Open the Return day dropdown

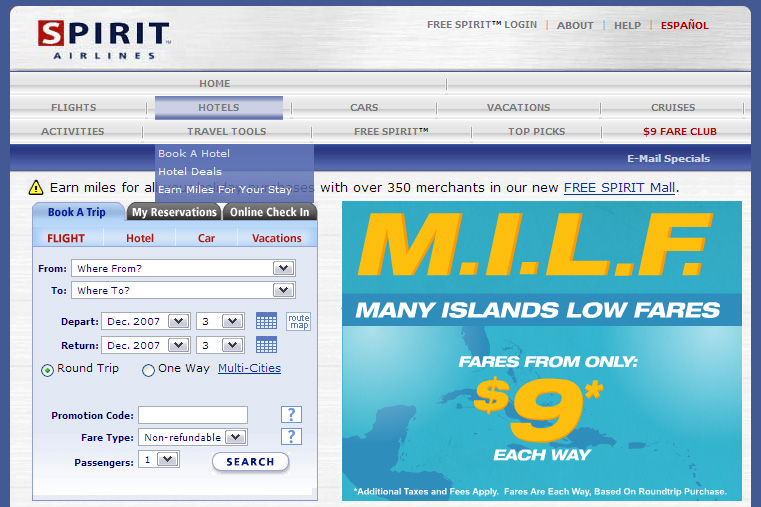(232, 345)
